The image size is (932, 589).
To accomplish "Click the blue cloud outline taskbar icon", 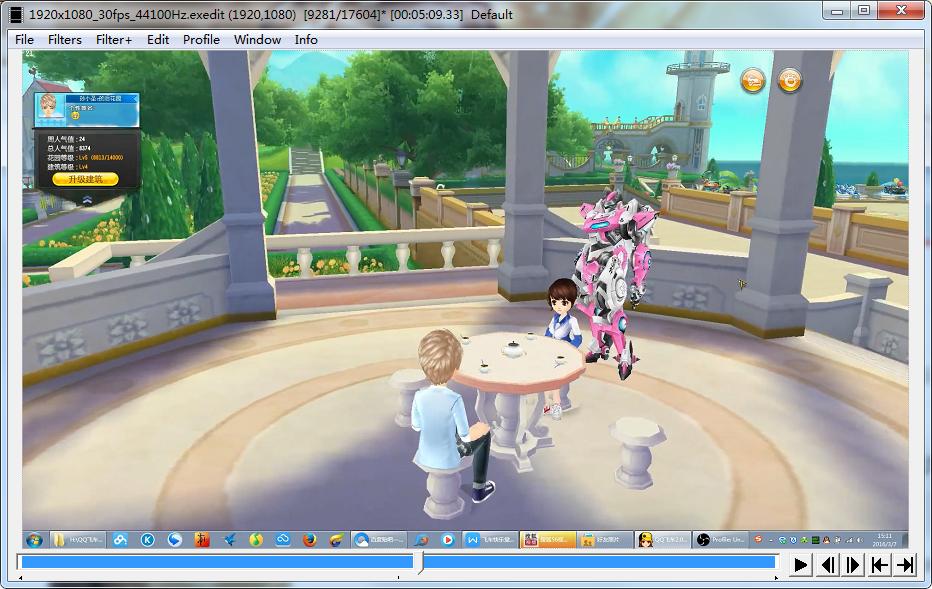I will click(283, 540).
